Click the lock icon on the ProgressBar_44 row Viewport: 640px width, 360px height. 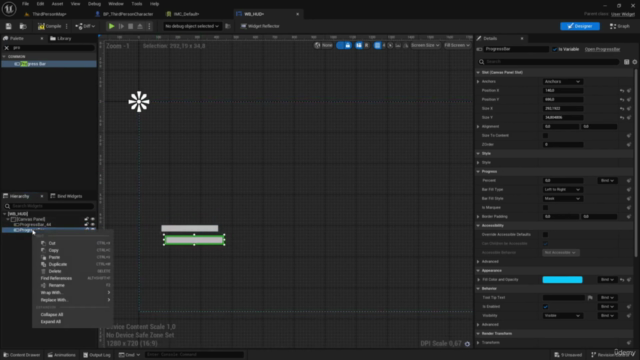86,224
